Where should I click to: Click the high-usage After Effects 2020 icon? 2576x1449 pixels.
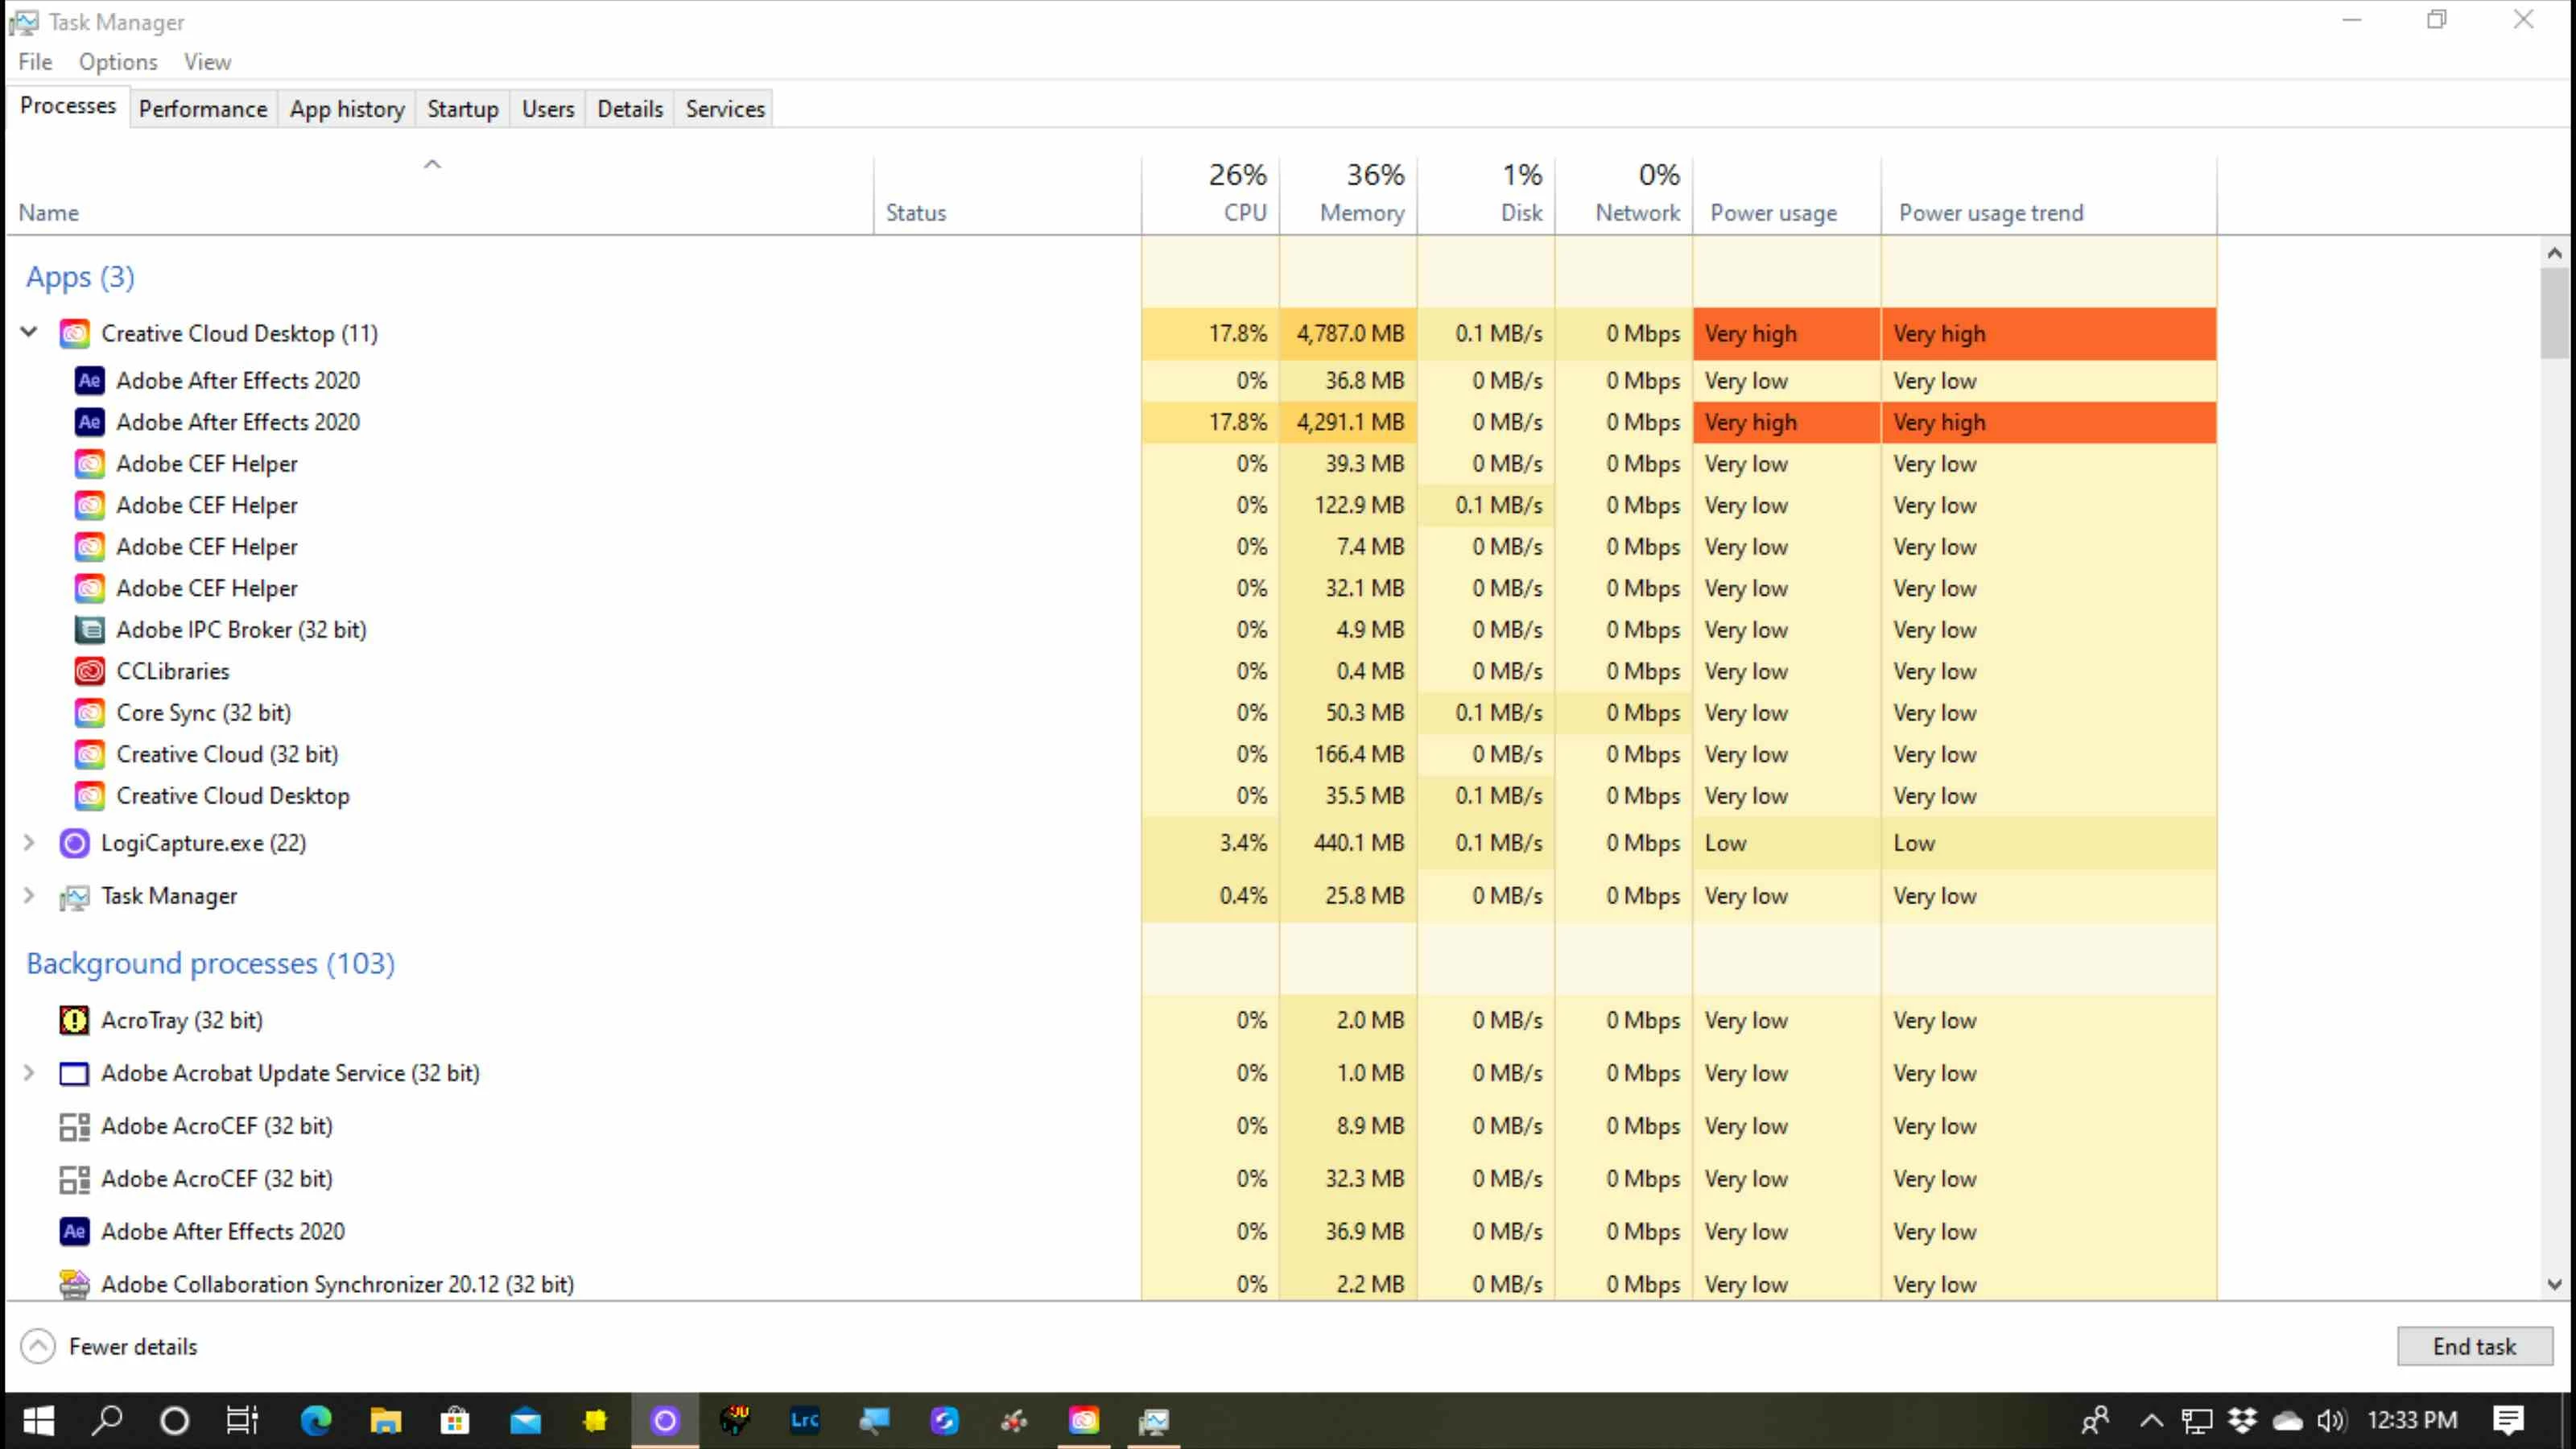coord(90,422)
